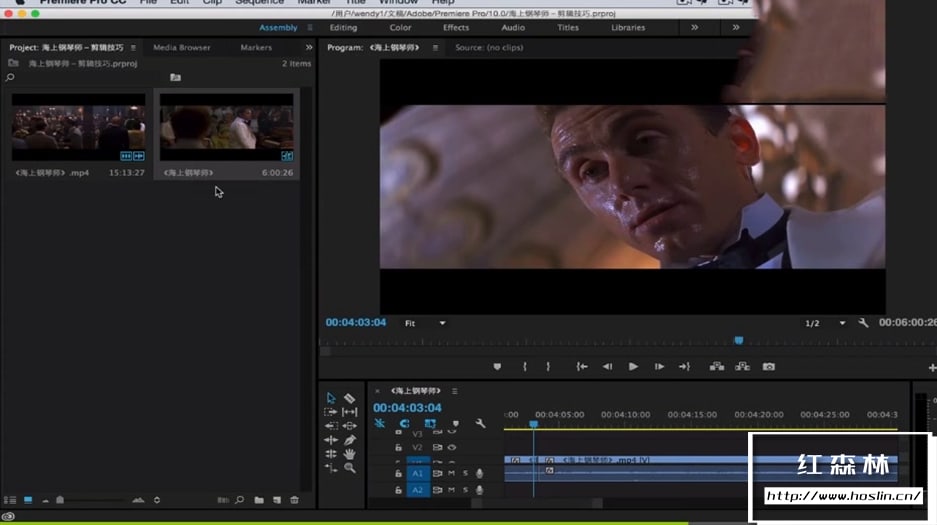Select the 海上钢琴师.mp4 clip thumbnail
937x525 pixels.
(78, 128)
